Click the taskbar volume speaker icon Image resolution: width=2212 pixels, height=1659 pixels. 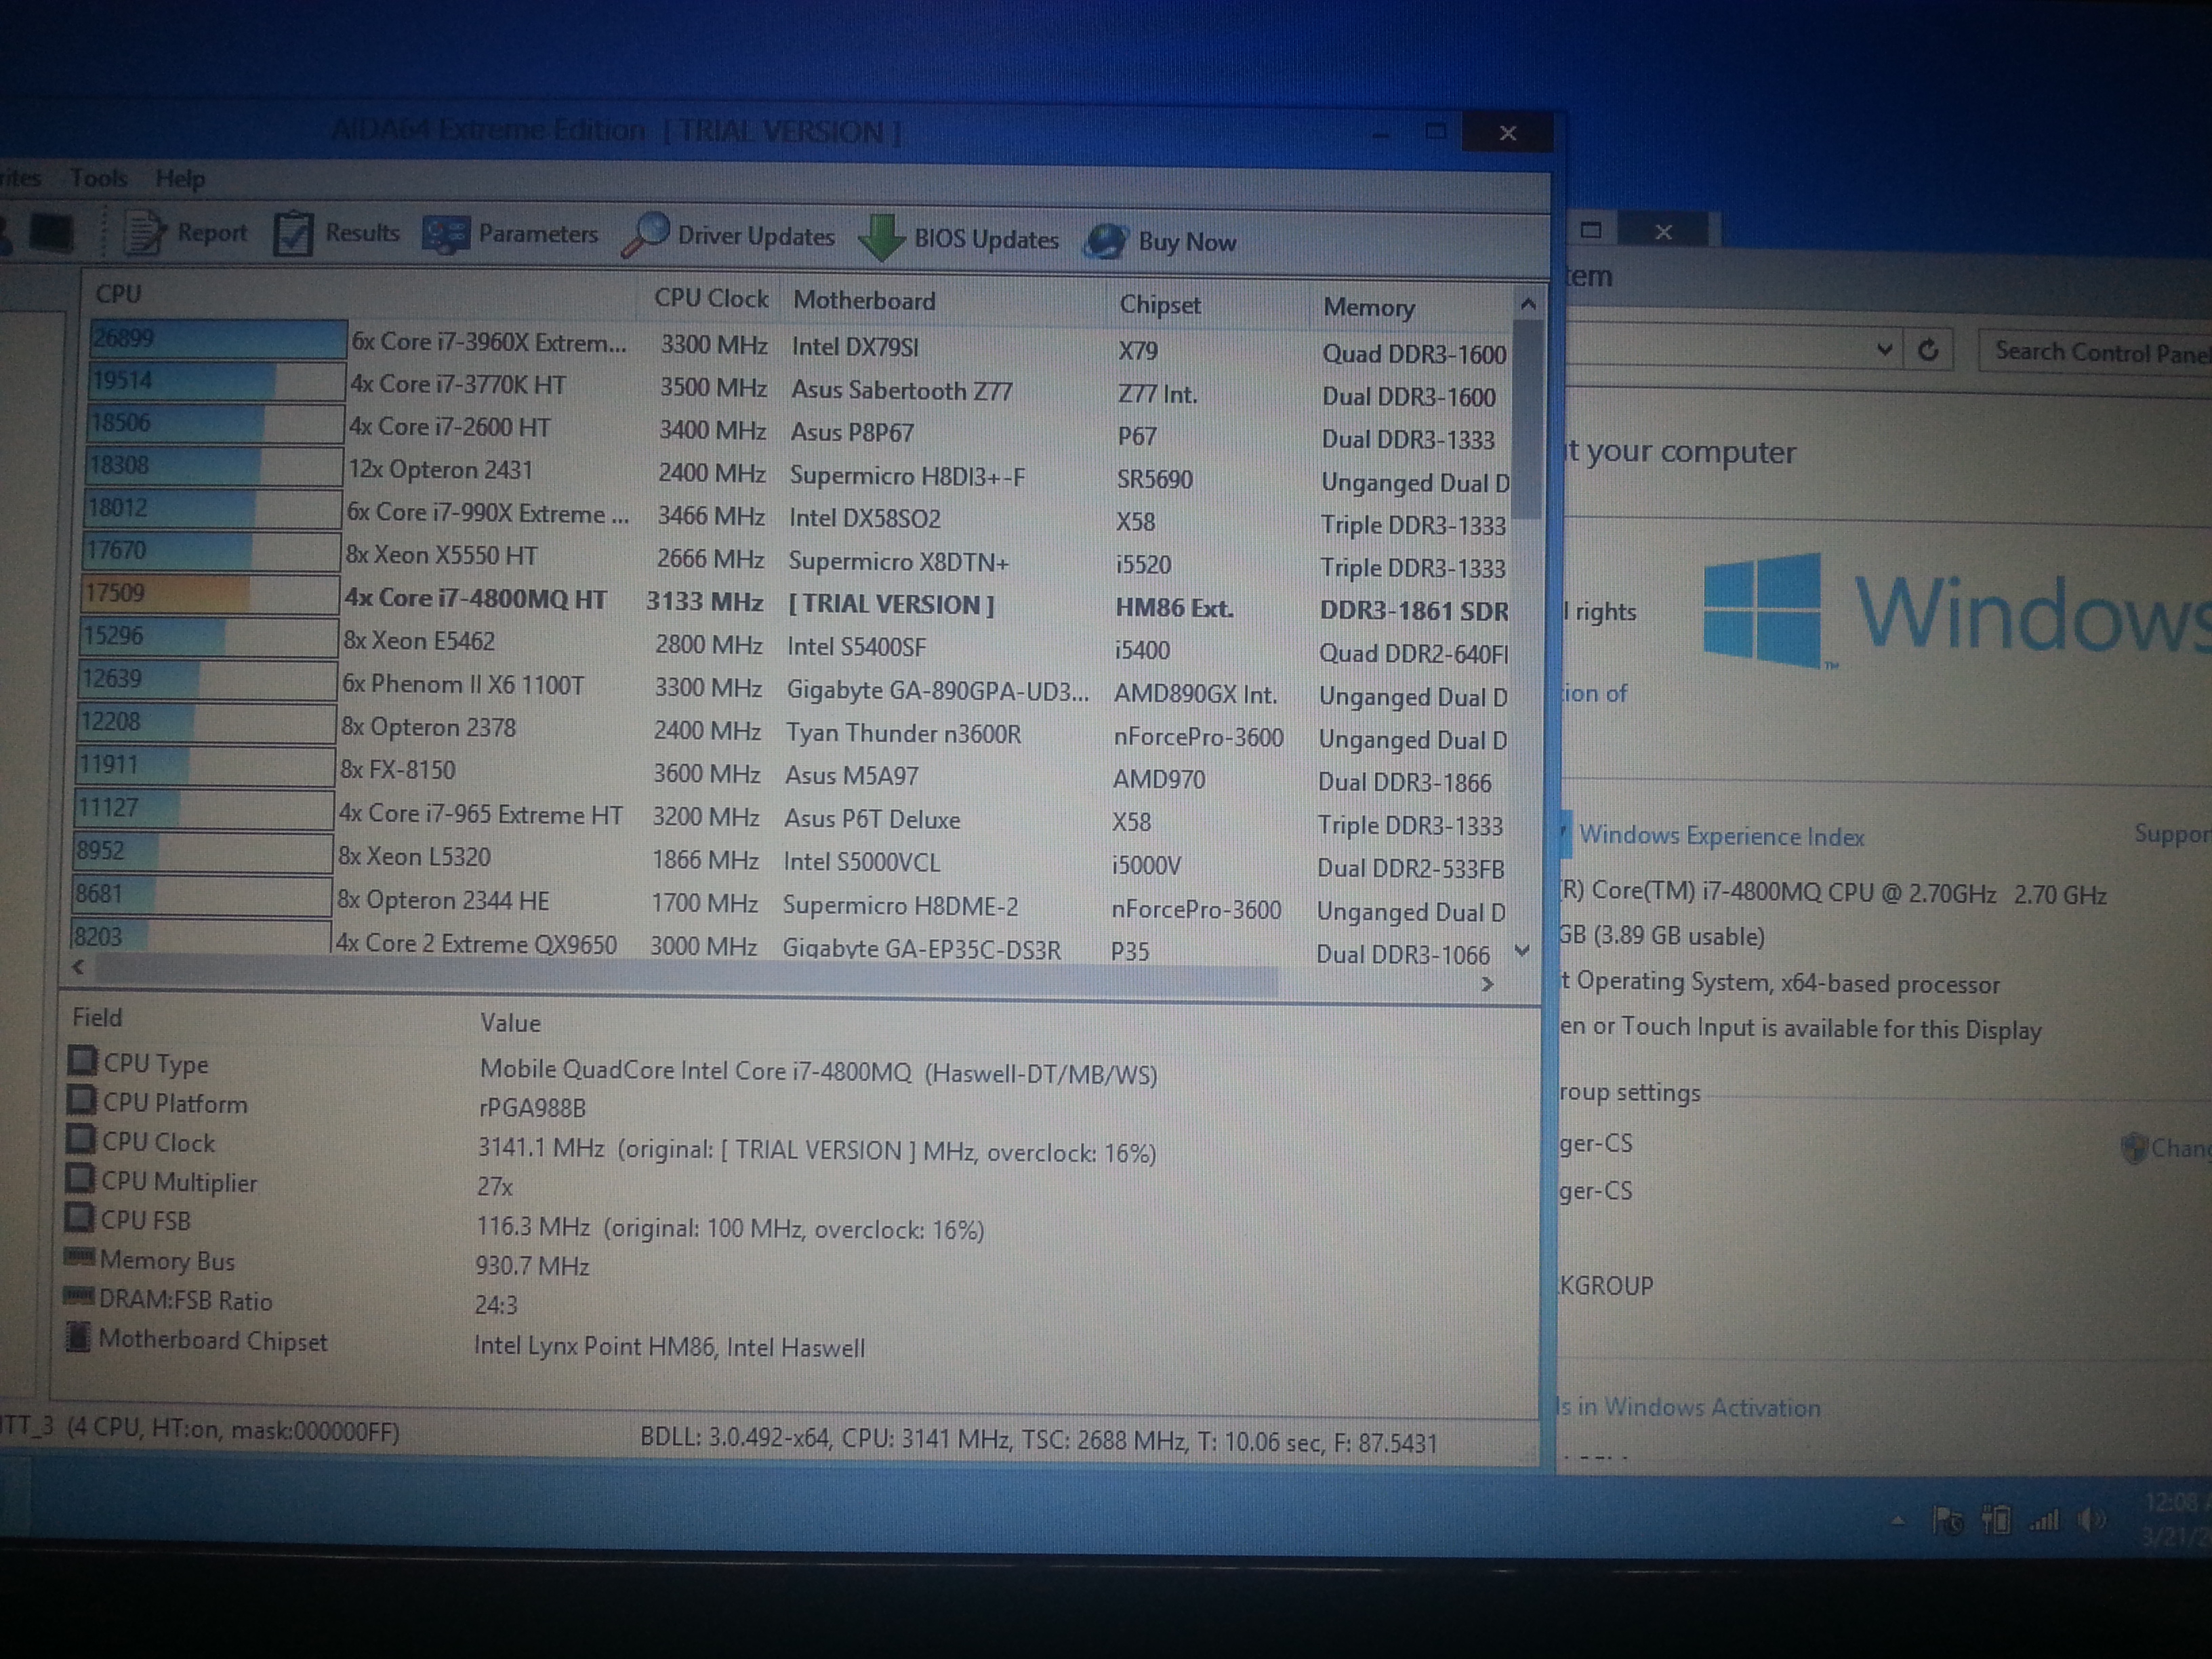click(2091, 1521)
